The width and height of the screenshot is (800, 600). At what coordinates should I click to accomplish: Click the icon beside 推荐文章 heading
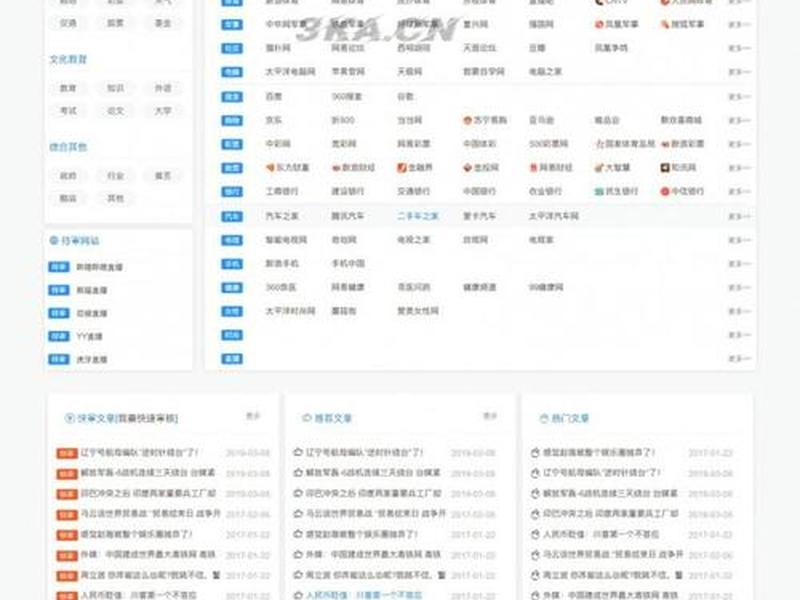coord(307,418)
